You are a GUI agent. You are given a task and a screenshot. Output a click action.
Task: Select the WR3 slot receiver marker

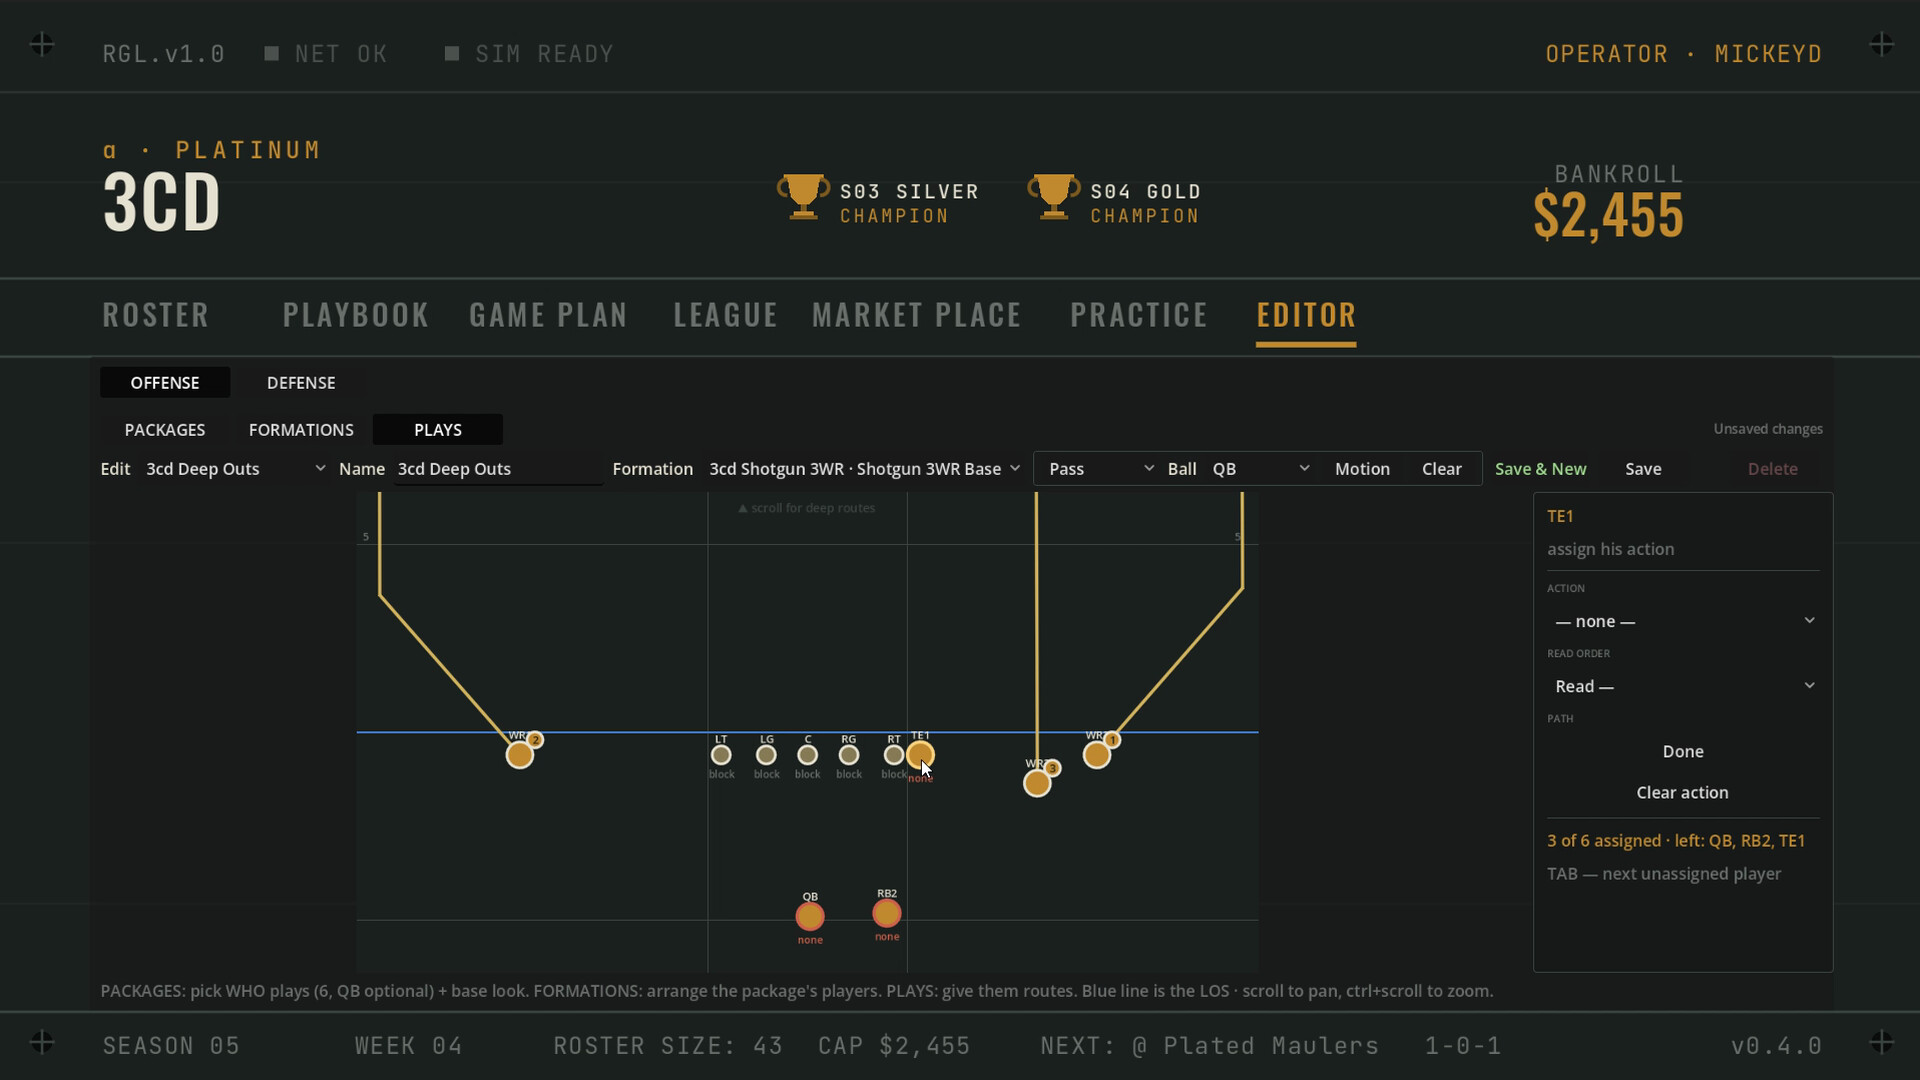[x=1037, y=783]
